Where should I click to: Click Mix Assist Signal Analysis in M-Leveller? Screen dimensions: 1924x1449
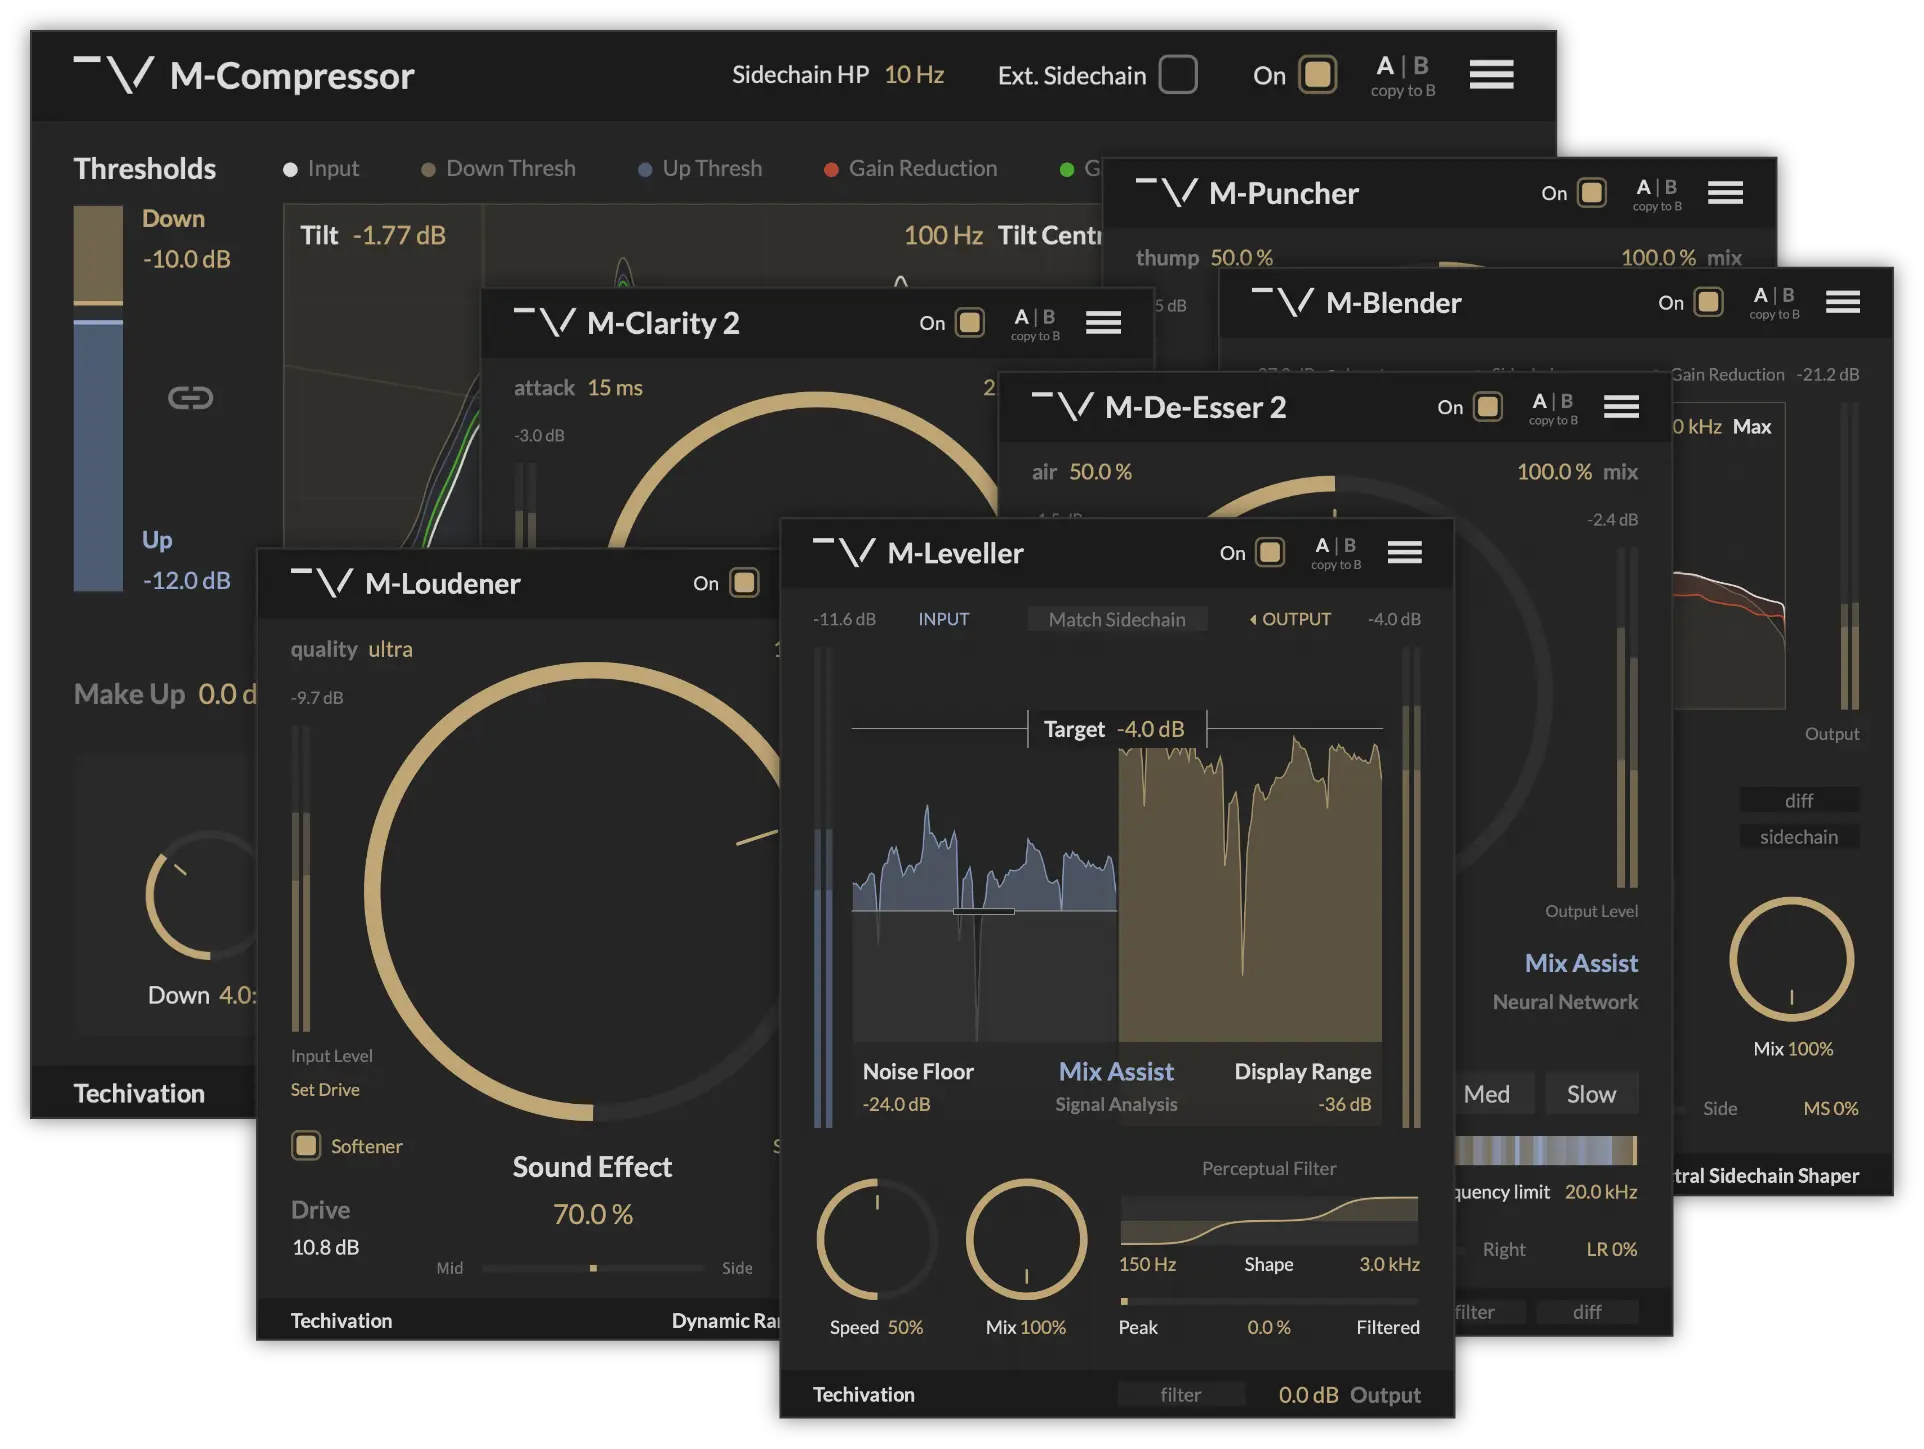(1116, 1086)
